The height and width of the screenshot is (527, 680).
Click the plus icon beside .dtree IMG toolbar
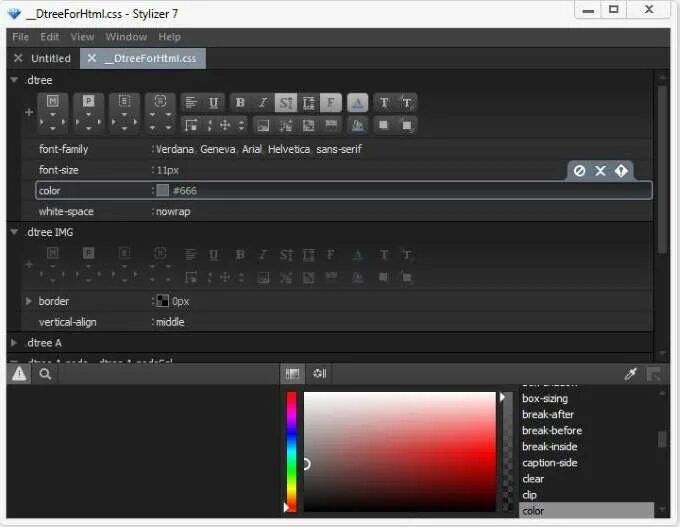29,264
